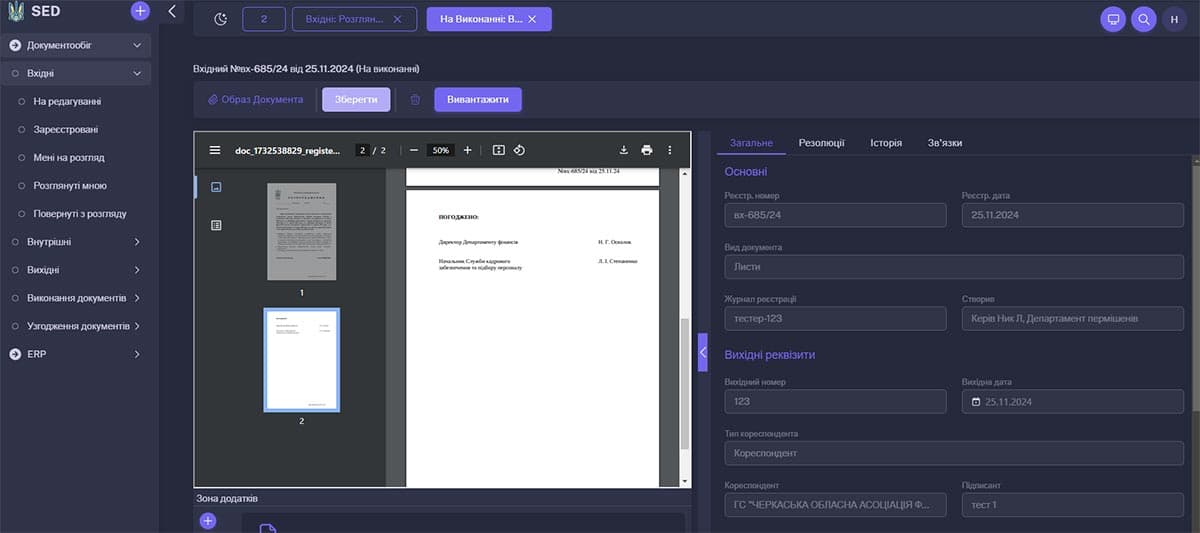Click the Створив field
Viewport: 1200px width, 533px height.
1073,318
